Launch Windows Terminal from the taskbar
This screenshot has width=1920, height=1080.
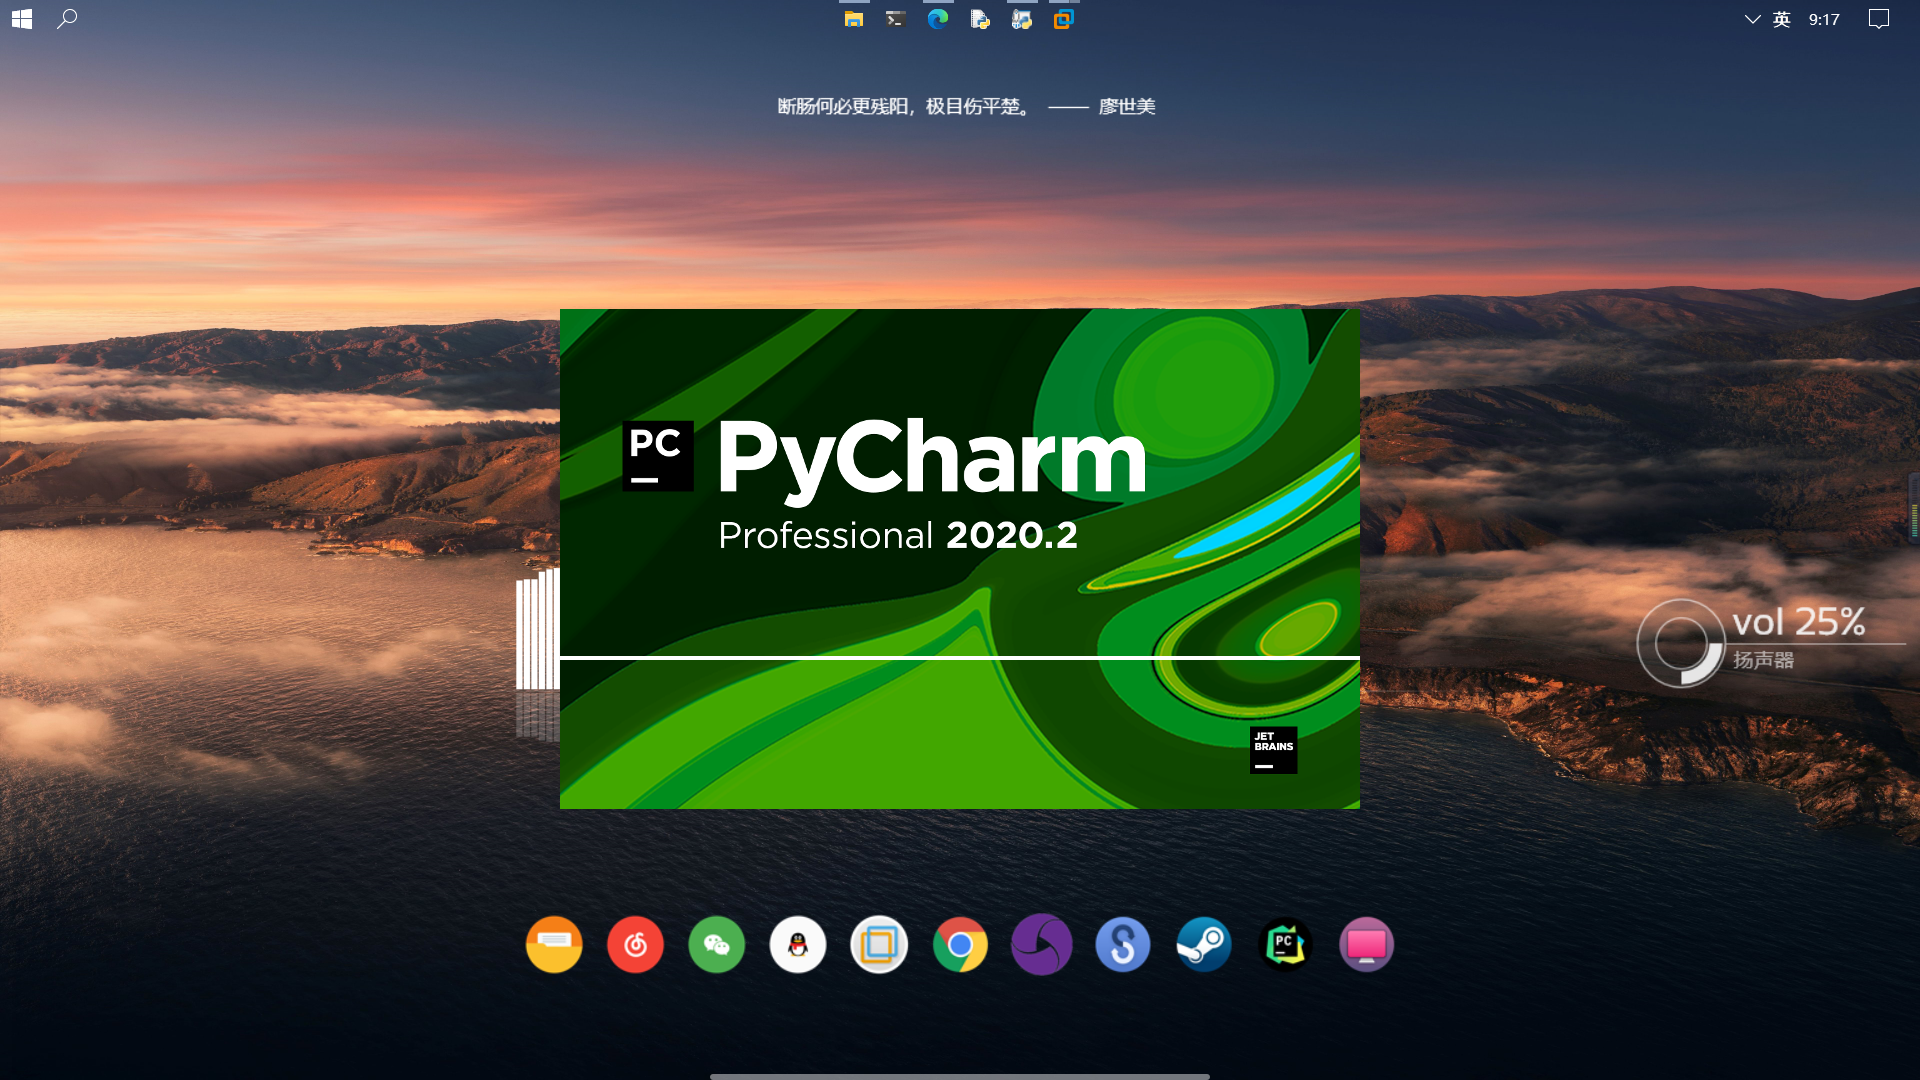coord(895,19)
